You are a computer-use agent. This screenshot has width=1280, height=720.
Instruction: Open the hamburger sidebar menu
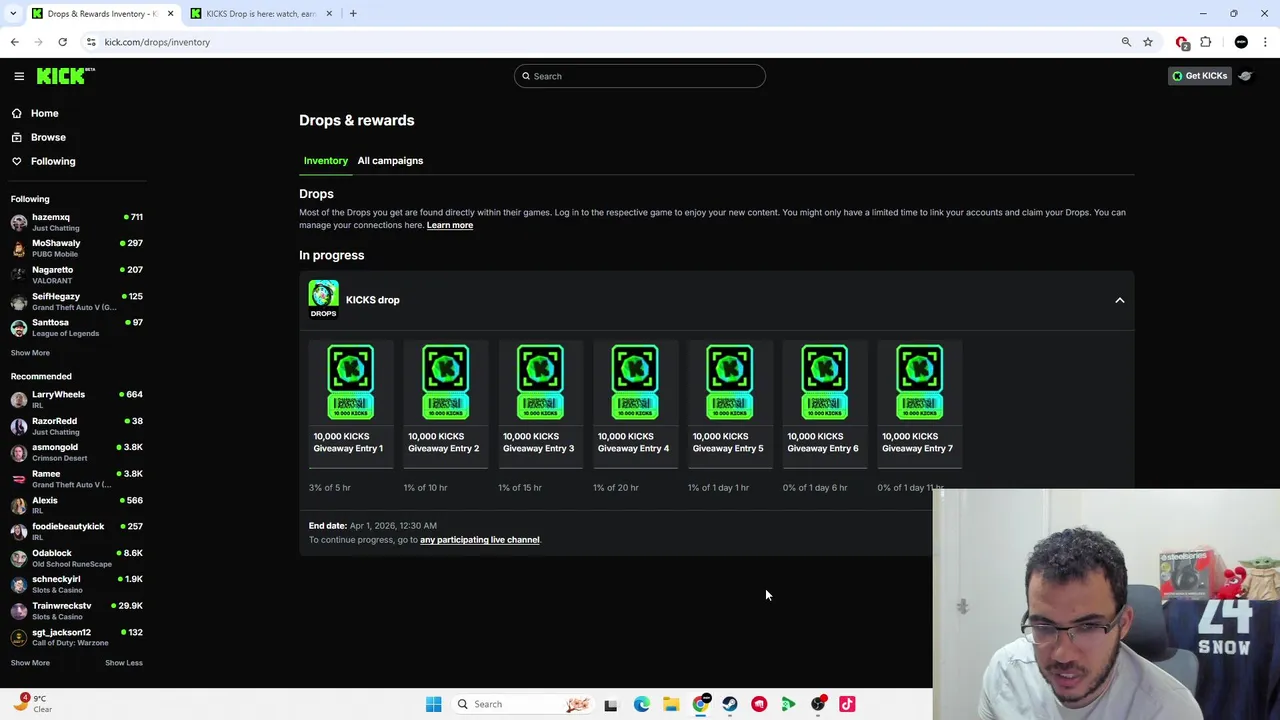click(x=19, y=76)
